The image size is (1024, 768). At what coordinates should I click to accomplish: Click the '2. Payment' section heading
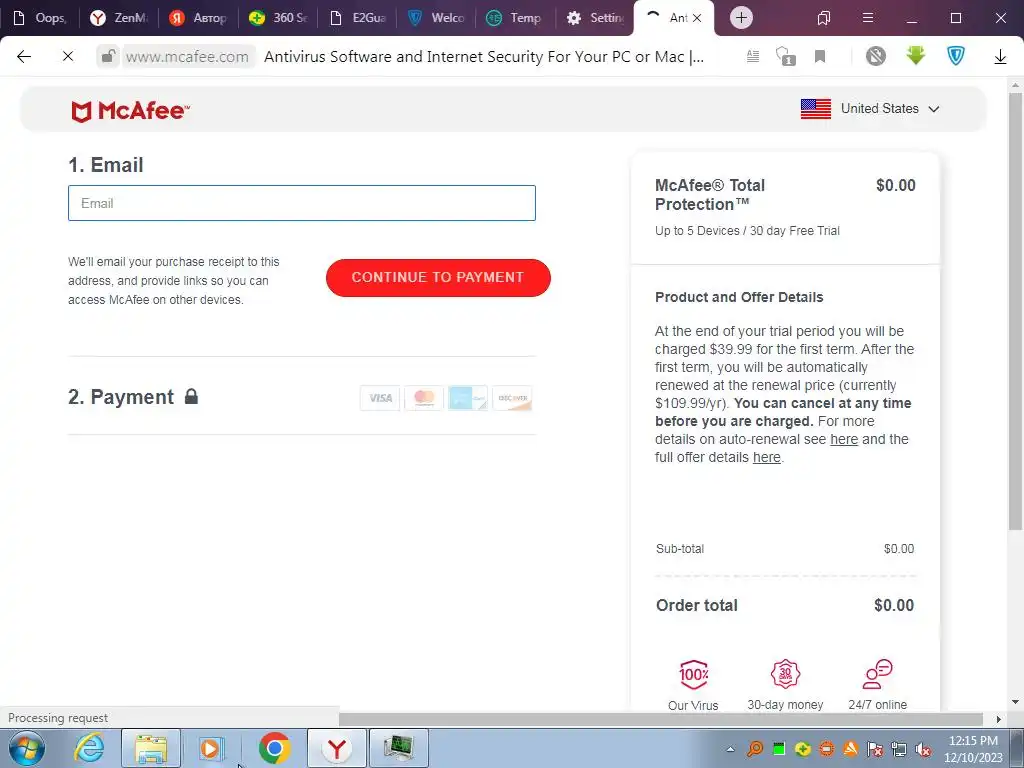point(121,397)
